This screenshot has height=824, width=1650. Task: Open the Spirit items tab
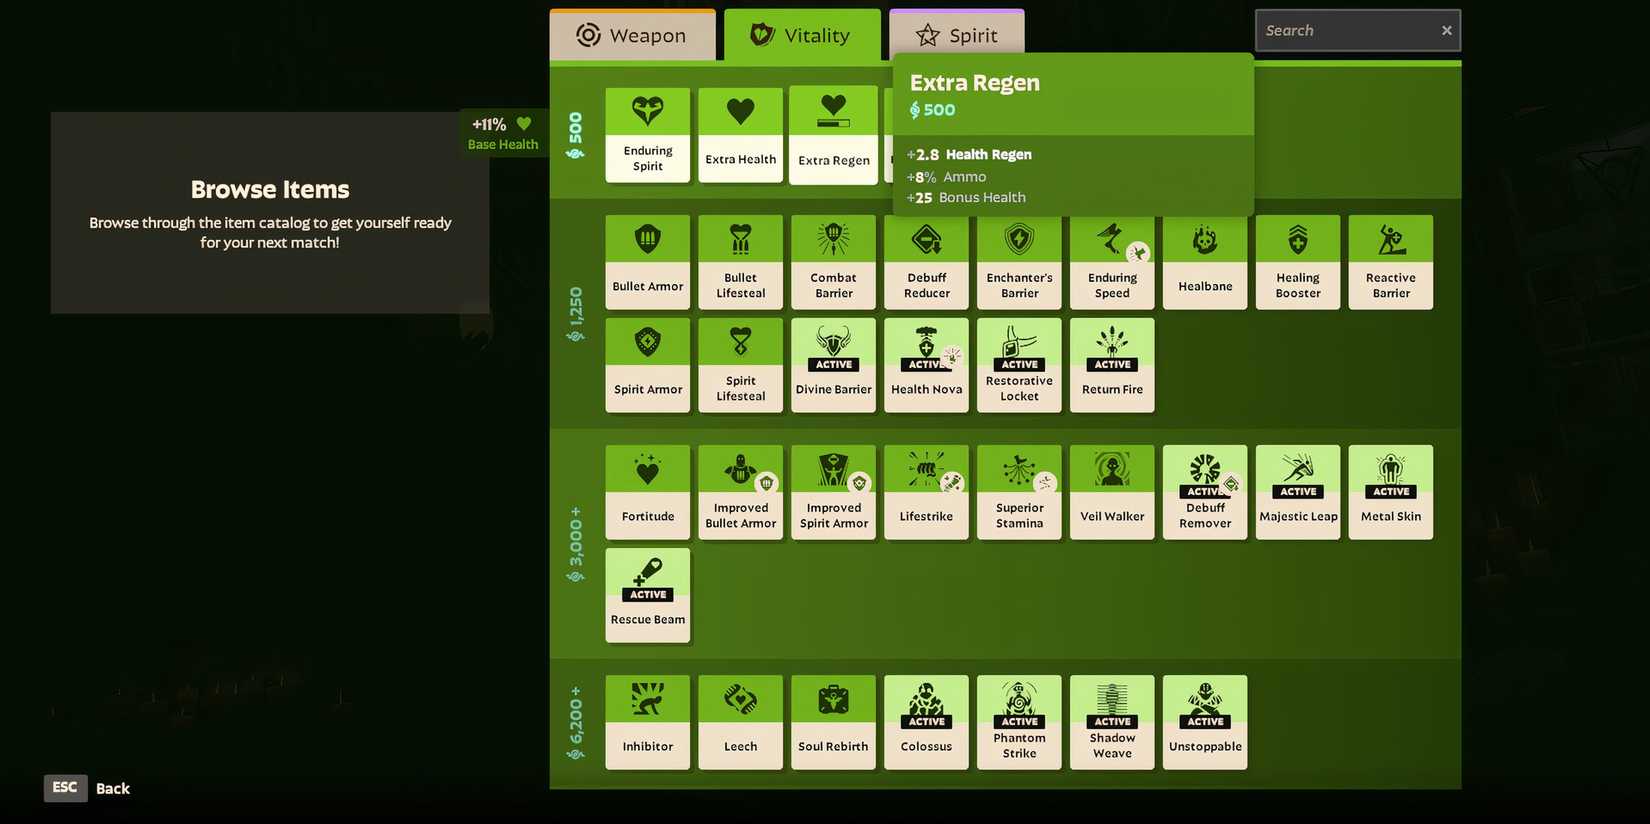tap(956, 36)
